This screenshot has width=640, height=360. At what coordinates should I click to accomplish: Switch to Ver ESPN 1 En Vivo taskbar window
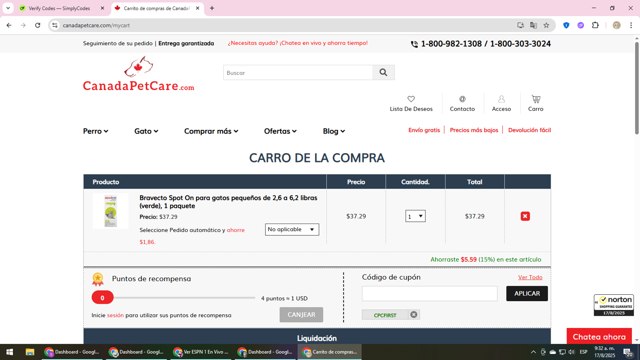(201, 352)
